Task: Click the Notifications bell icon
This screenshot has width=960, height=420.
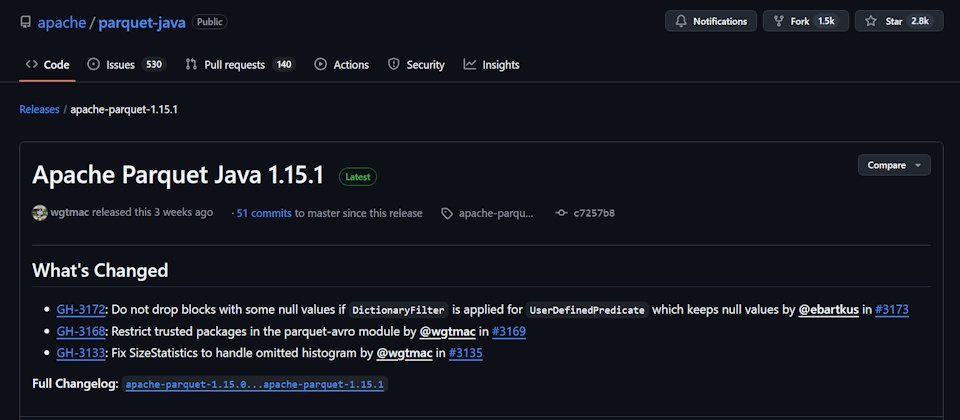Action: (681, 21)
